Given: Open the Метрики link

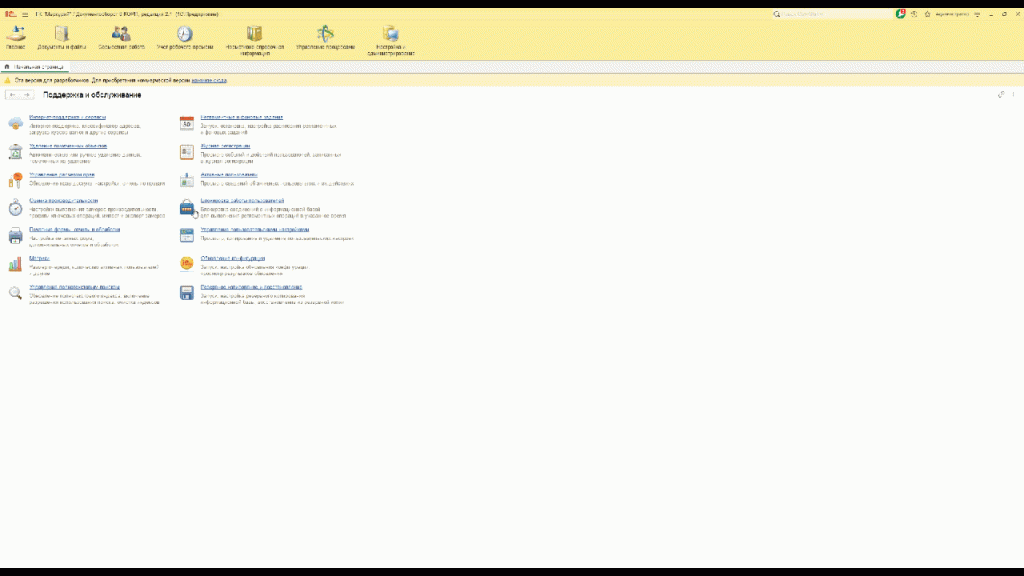Looking at the screenshot, I should (x=39, y=258).
